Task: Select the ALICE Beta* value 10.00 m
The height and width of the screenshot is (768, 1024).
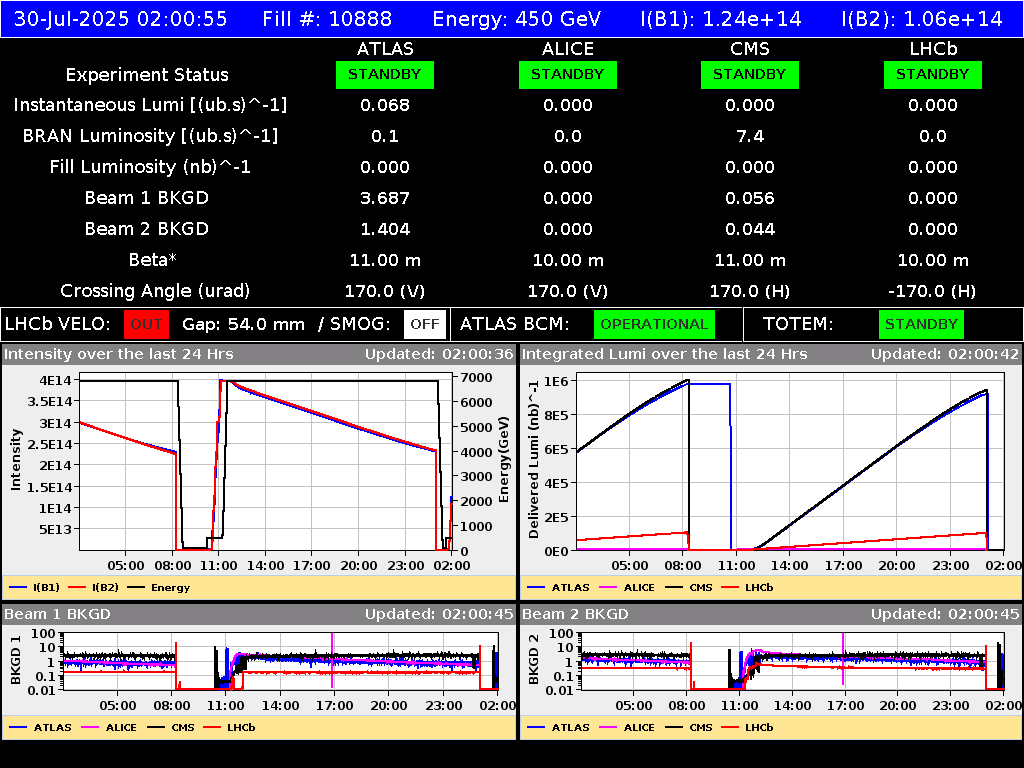Action: [x=568, y=260]
